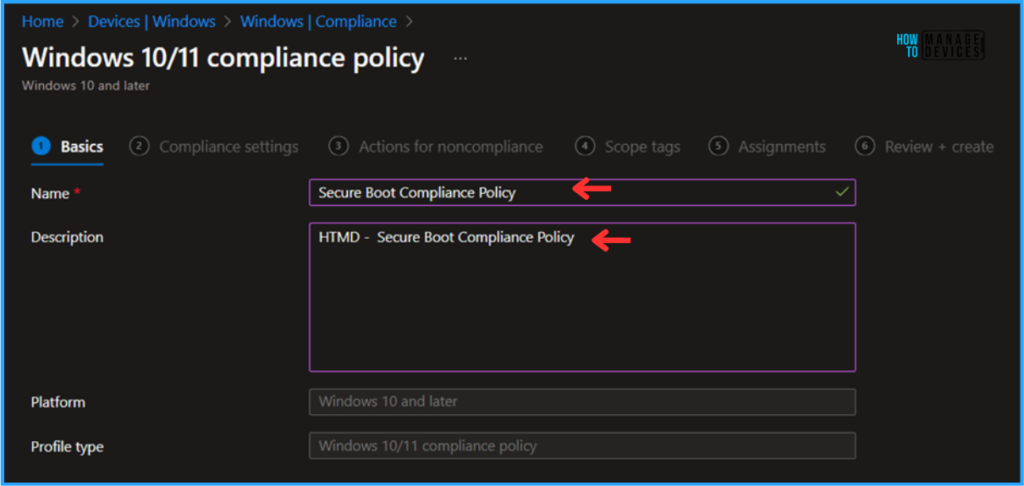
Task: Click step 5 circle for Assignments
Action: point(718,147)
